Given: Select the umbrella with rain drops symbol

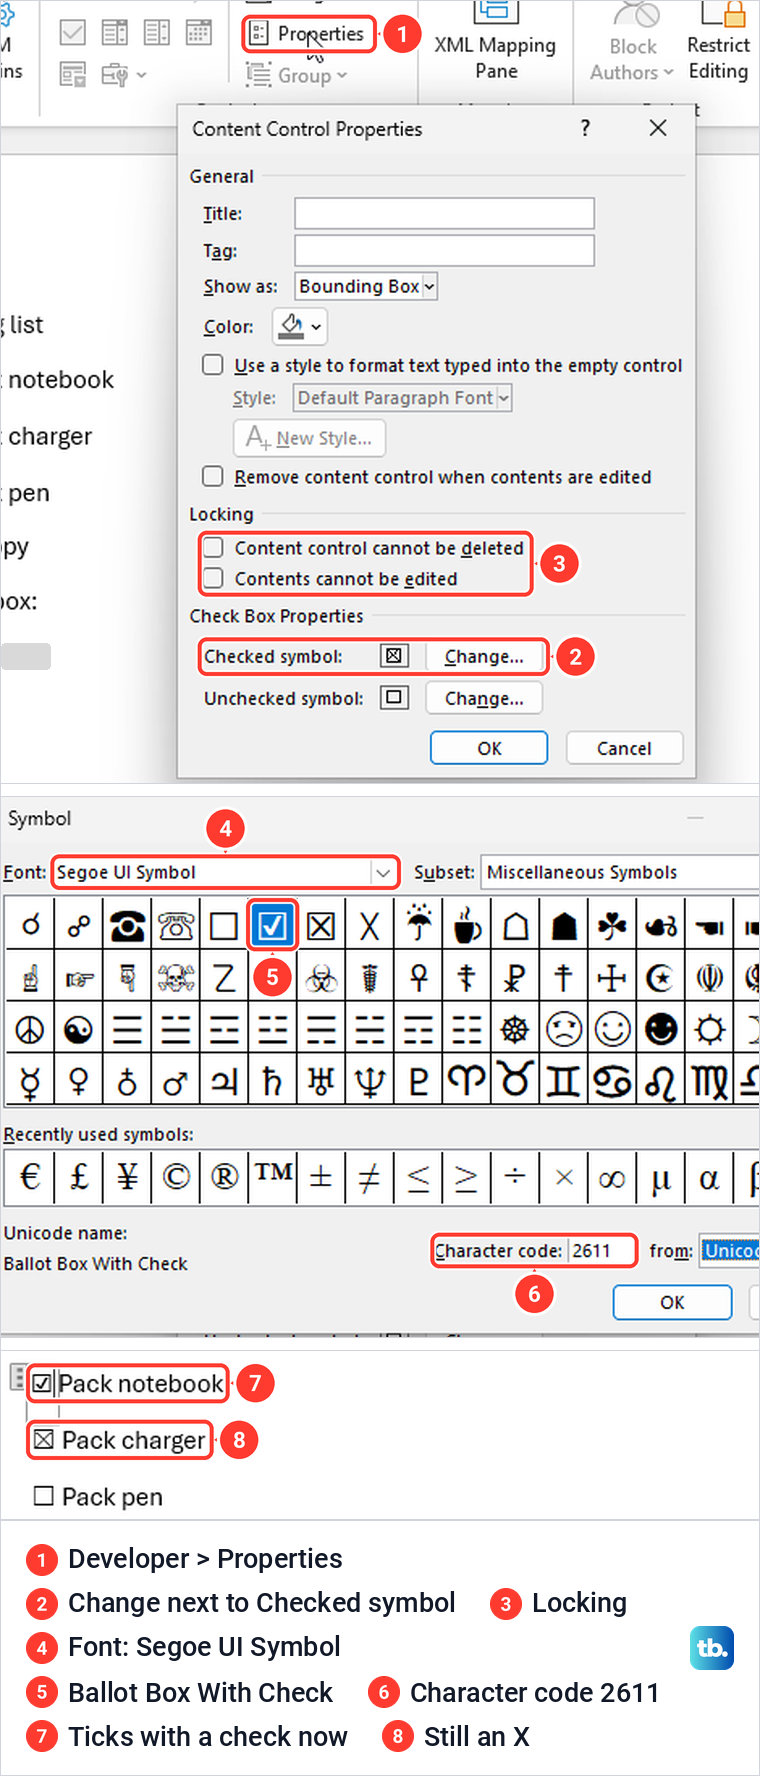Looking at the screenshot, I should [x=419, y=925].
